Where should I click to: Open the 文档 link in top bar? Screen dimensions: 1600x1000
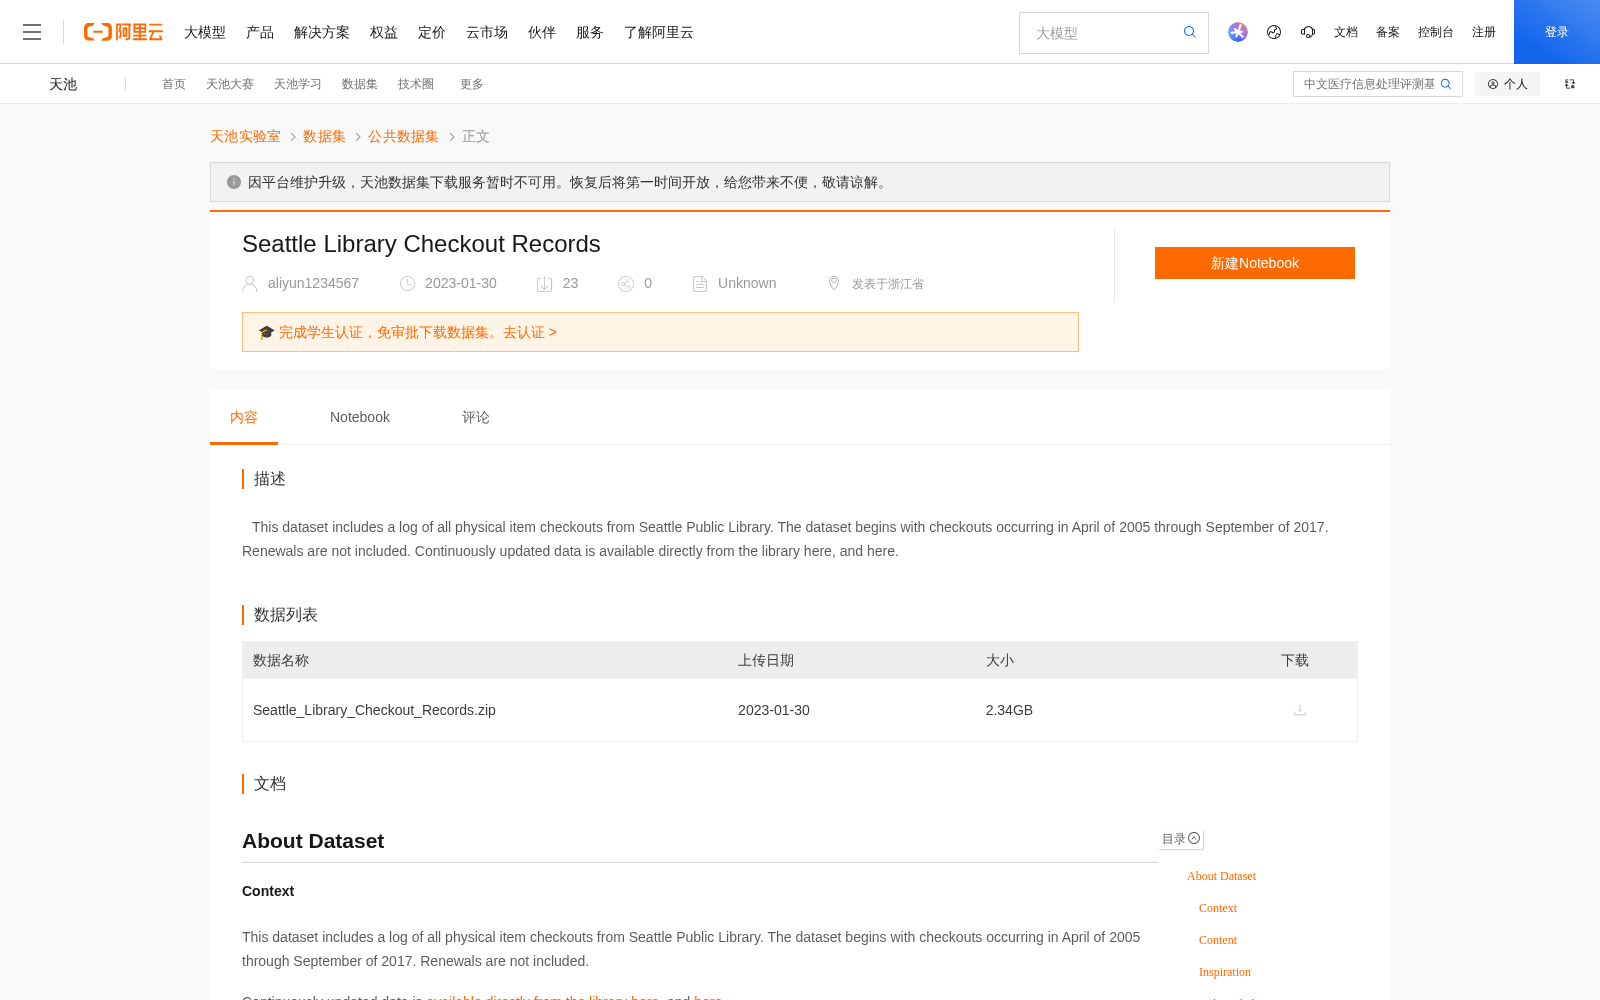click(x=1346, y=32)
